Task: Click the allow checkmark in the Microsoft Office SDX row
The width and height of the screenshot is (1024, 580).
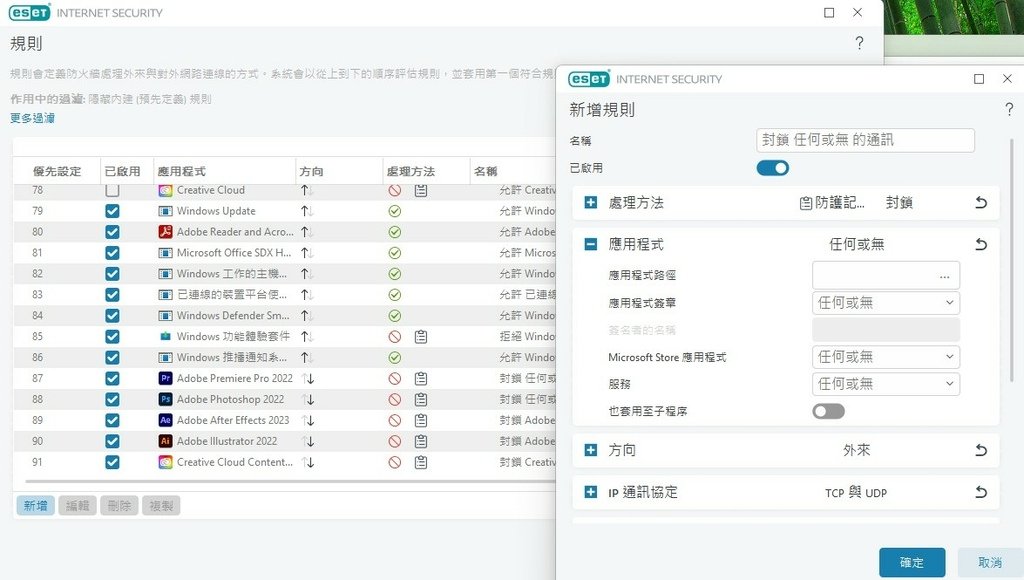Action: (394, 253)
